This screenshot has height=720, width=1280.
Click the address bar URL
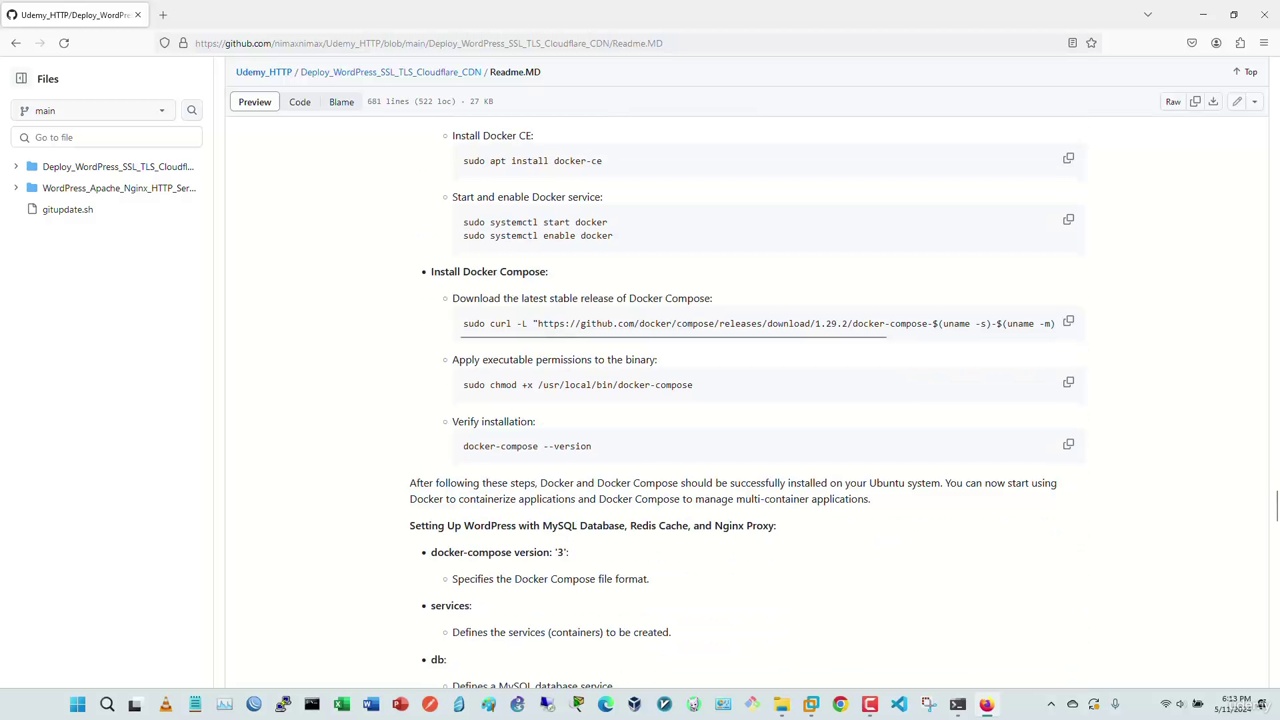coord(428,43)
